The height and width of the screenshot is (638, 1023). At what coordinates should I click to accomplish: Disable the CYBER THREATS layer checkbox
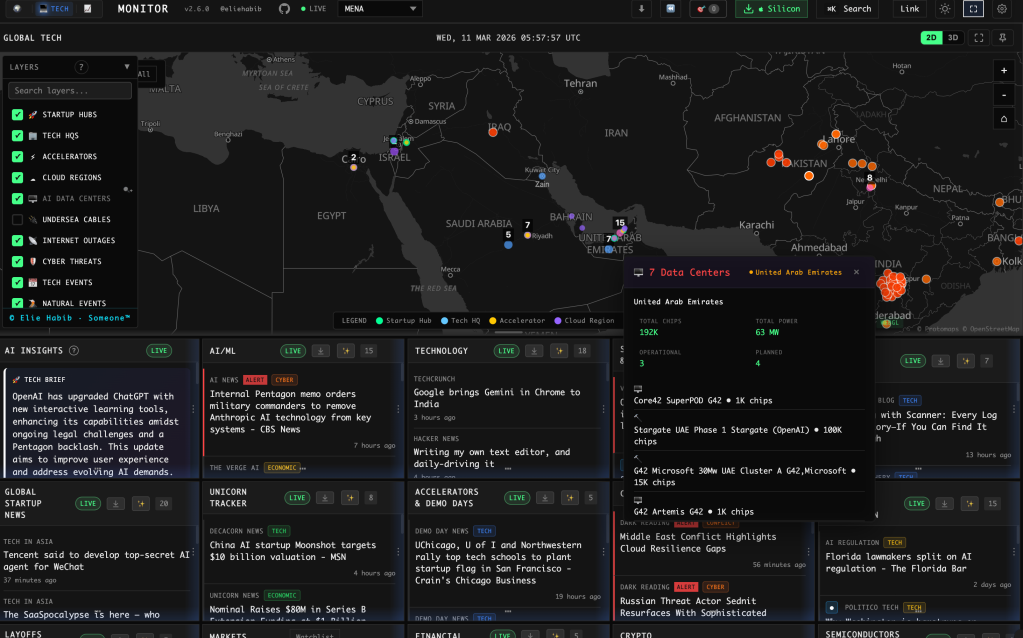[15, 262]
